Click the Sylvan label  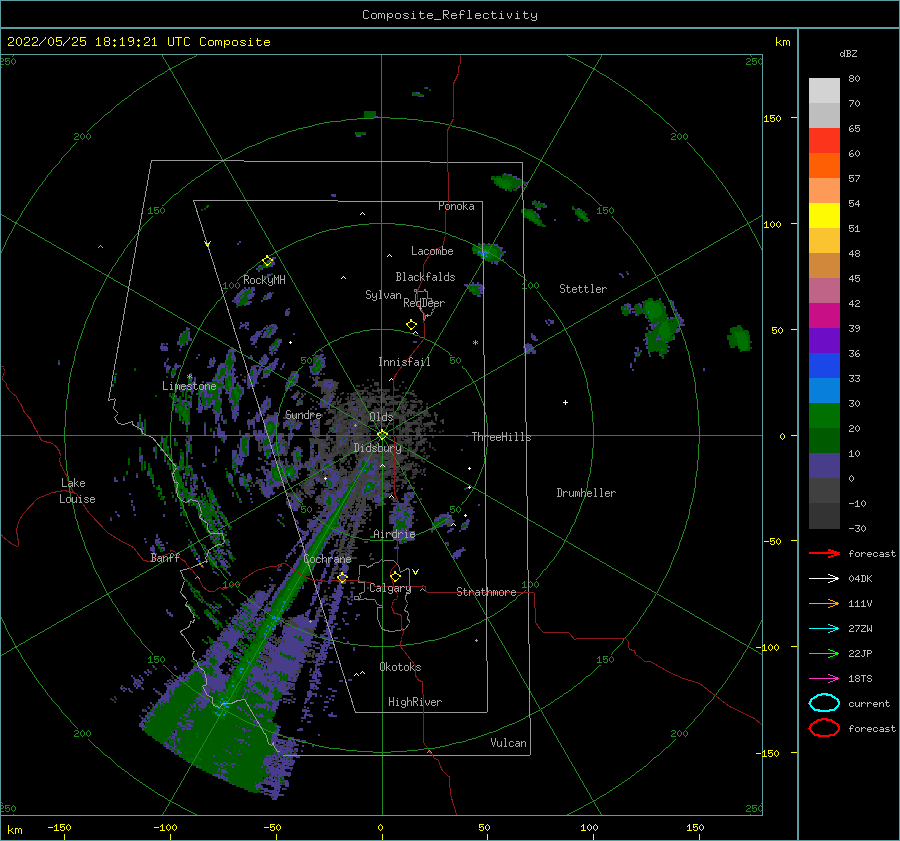pos(383,295)
